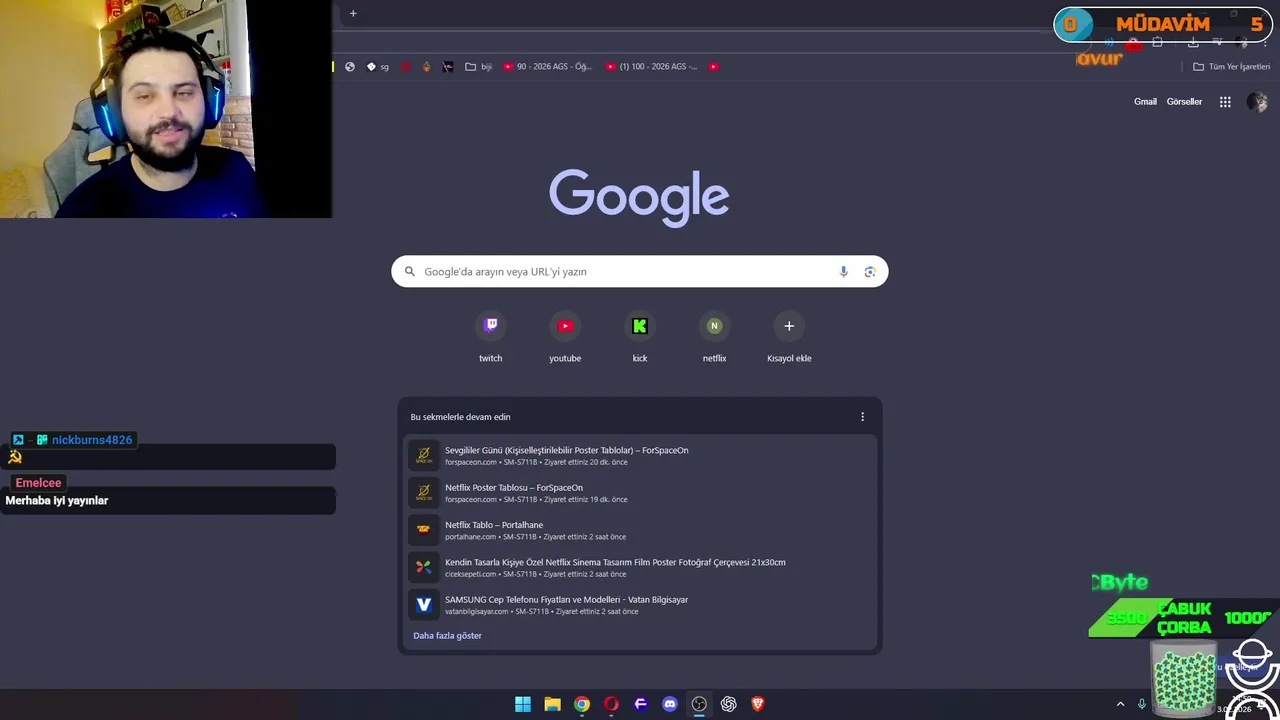Open the three-dot menu of 'Bu sekmelerle devam edin'
This screenshot has height=720, width=1280.
coord(863,417)
